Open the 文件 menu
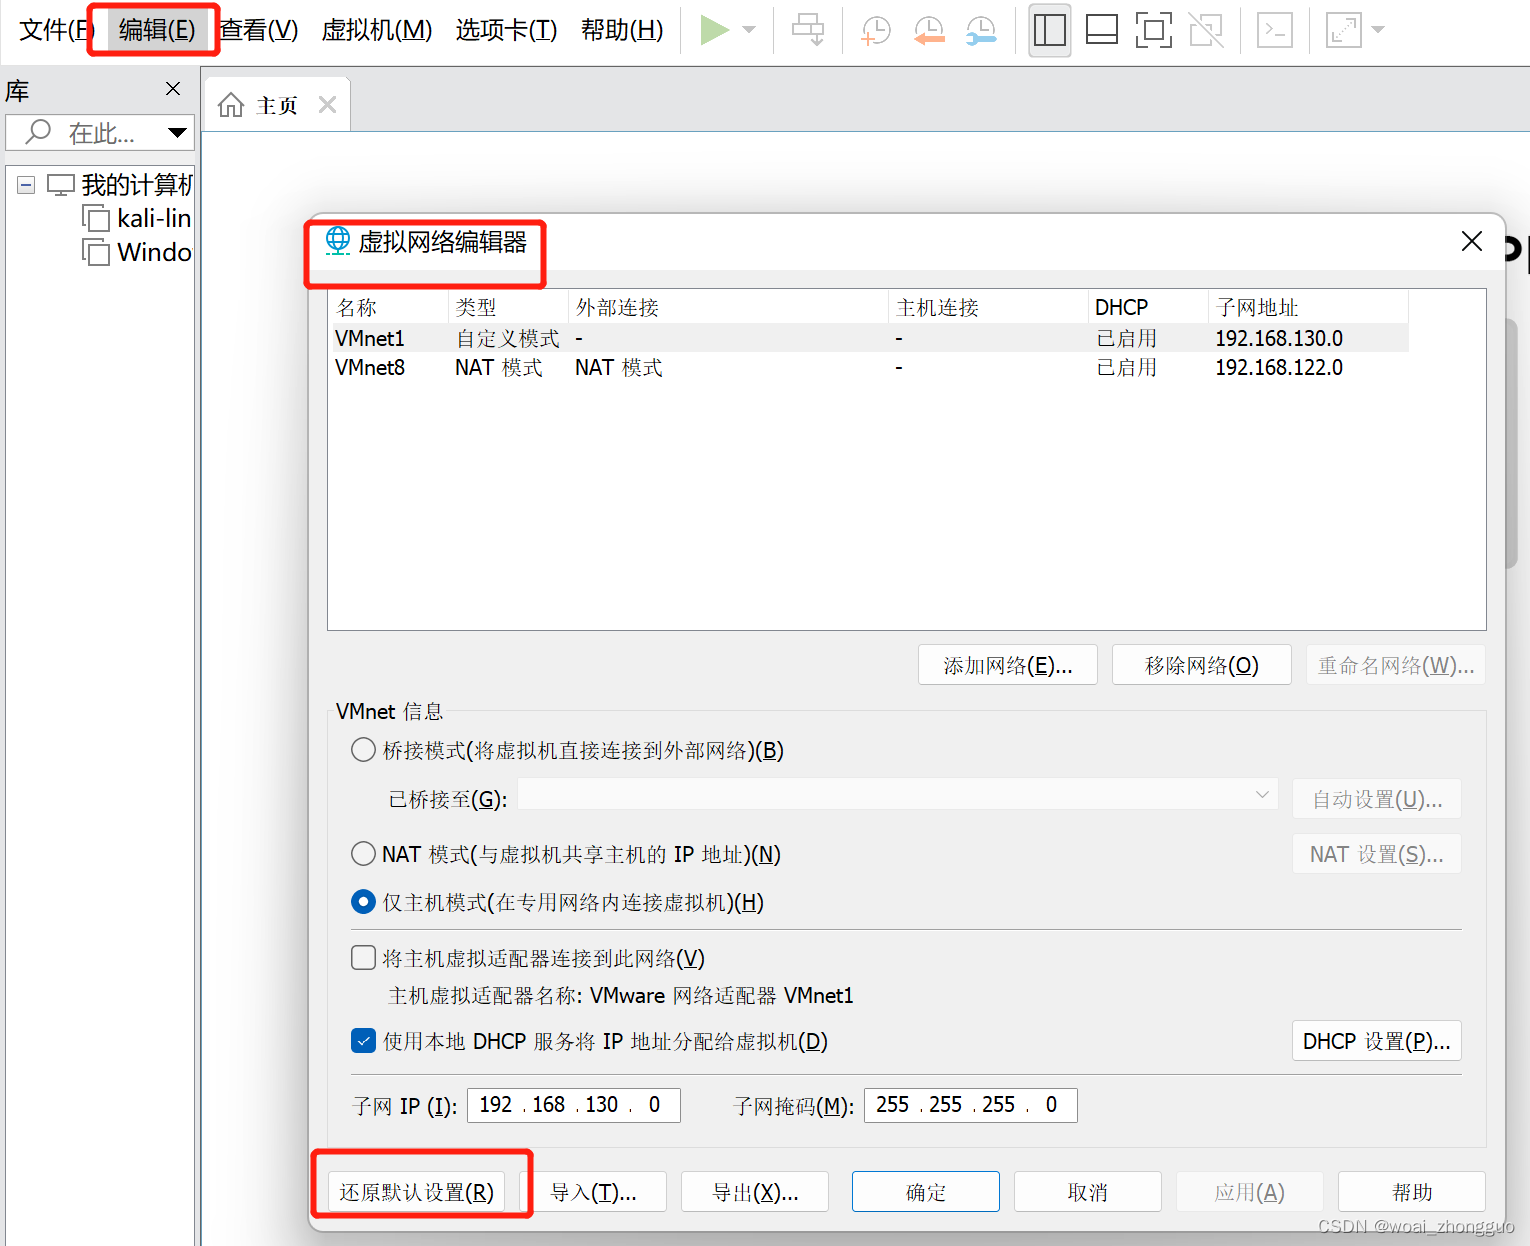Viewport: 1530px width, 1246px height. 54,30
